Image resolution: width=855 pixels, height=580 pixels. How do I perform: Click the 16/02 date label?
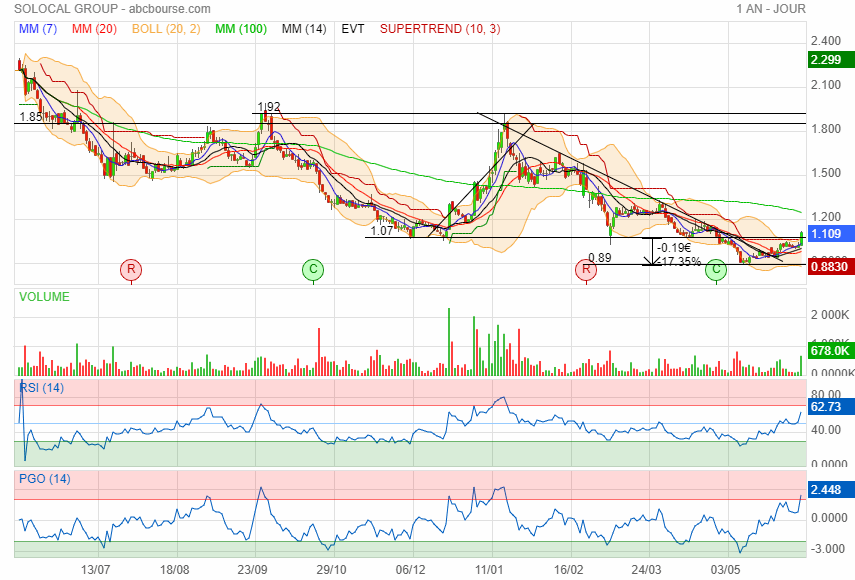pyautogui.click(x=568, y=570)
